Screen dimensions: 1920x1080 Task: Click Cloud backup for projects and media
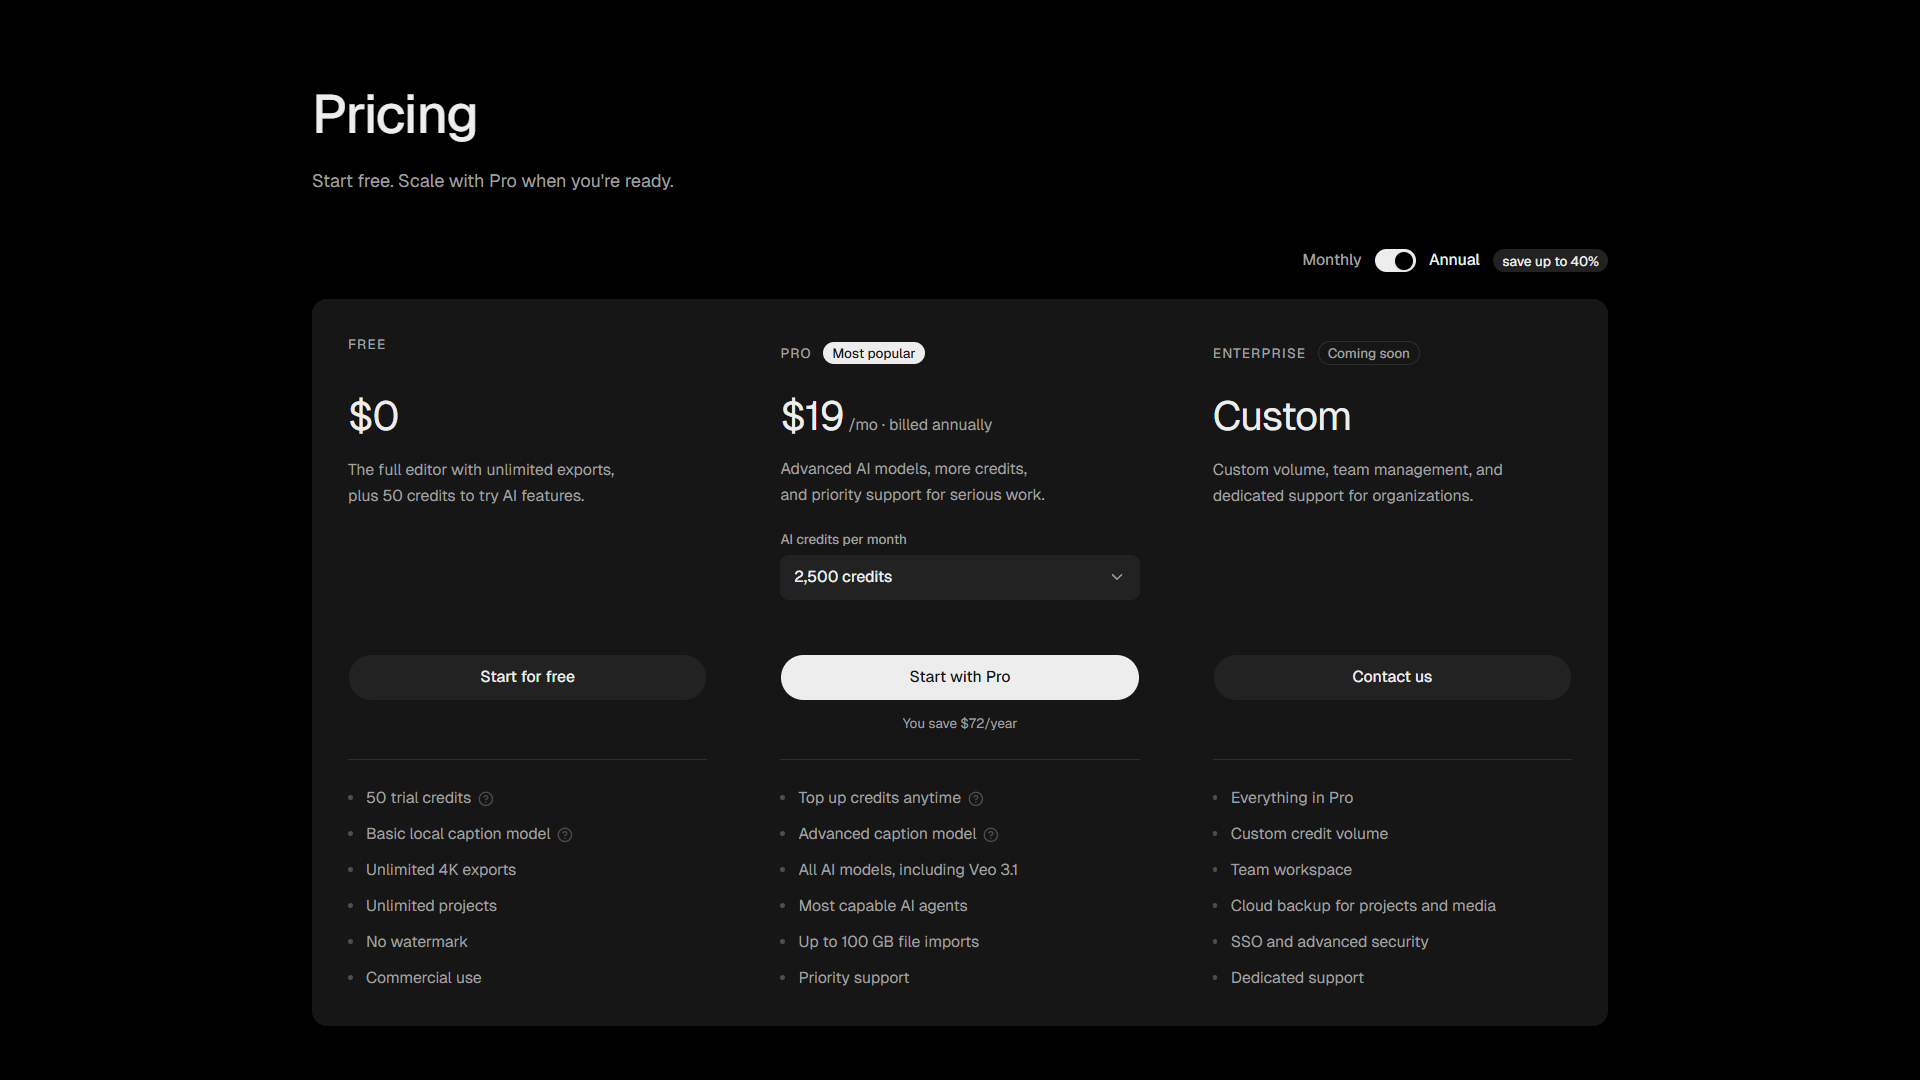click(1363, 906)
